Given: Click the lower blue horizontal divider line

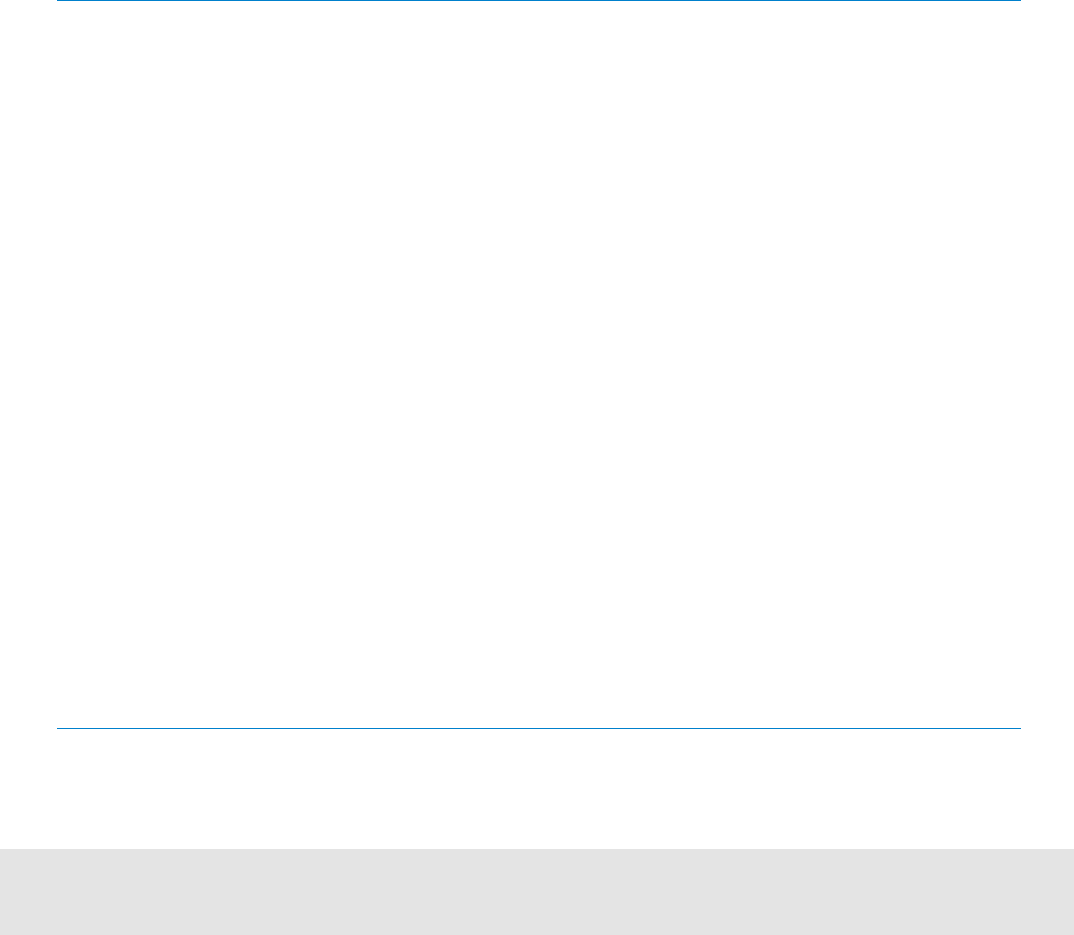Looking at the screenshot, I should point(538,728).
